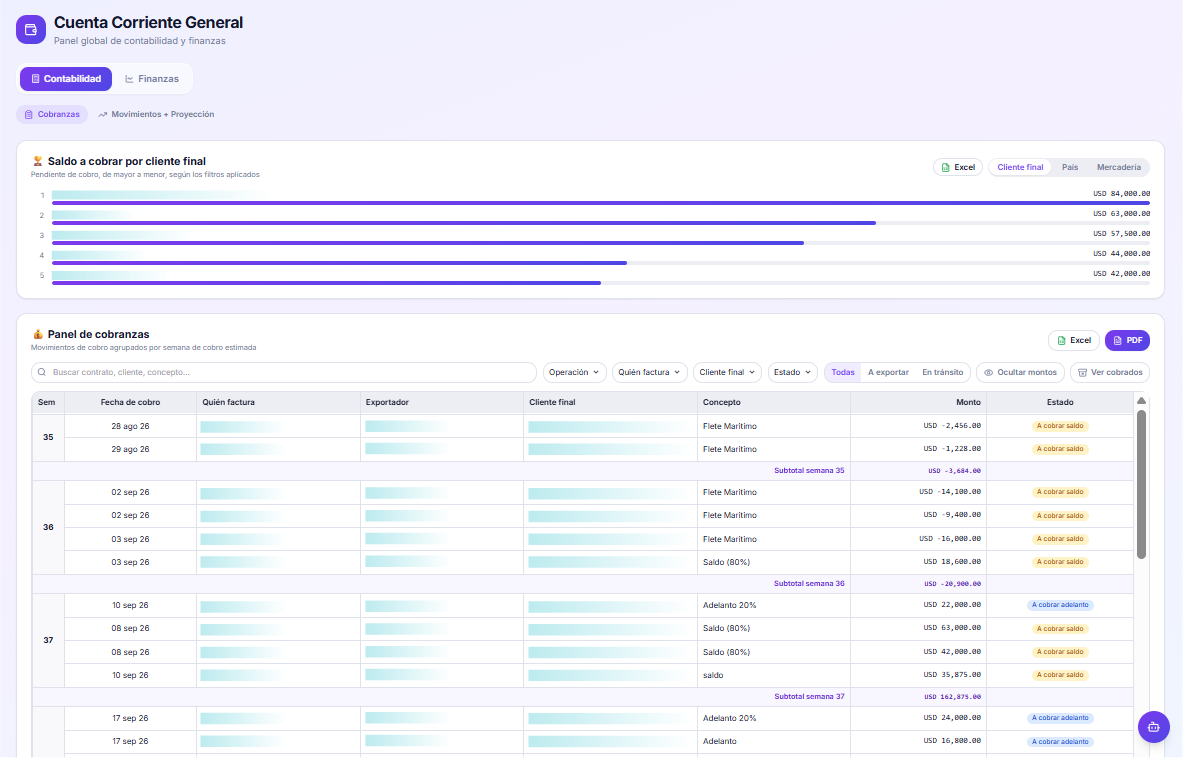Click the Concepto column header
The image size is (1183, 758).
point(774,403)
